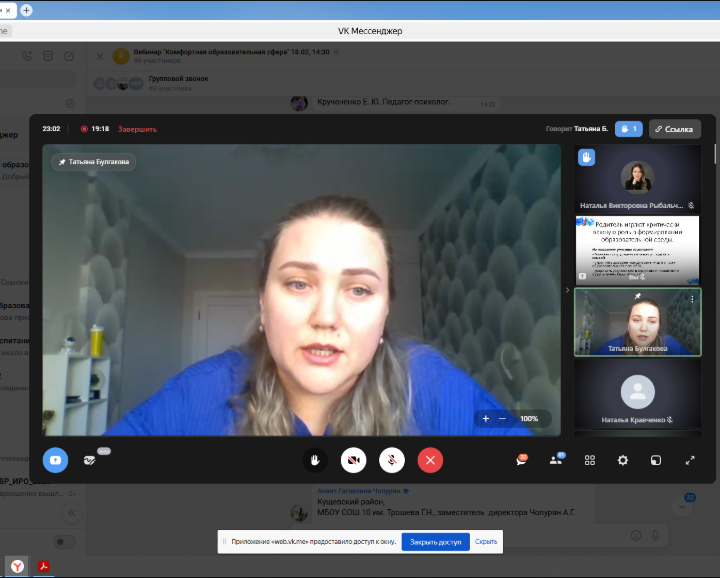Open a new browser tab
The image size is (720, 578).
[x=26, y=10]
